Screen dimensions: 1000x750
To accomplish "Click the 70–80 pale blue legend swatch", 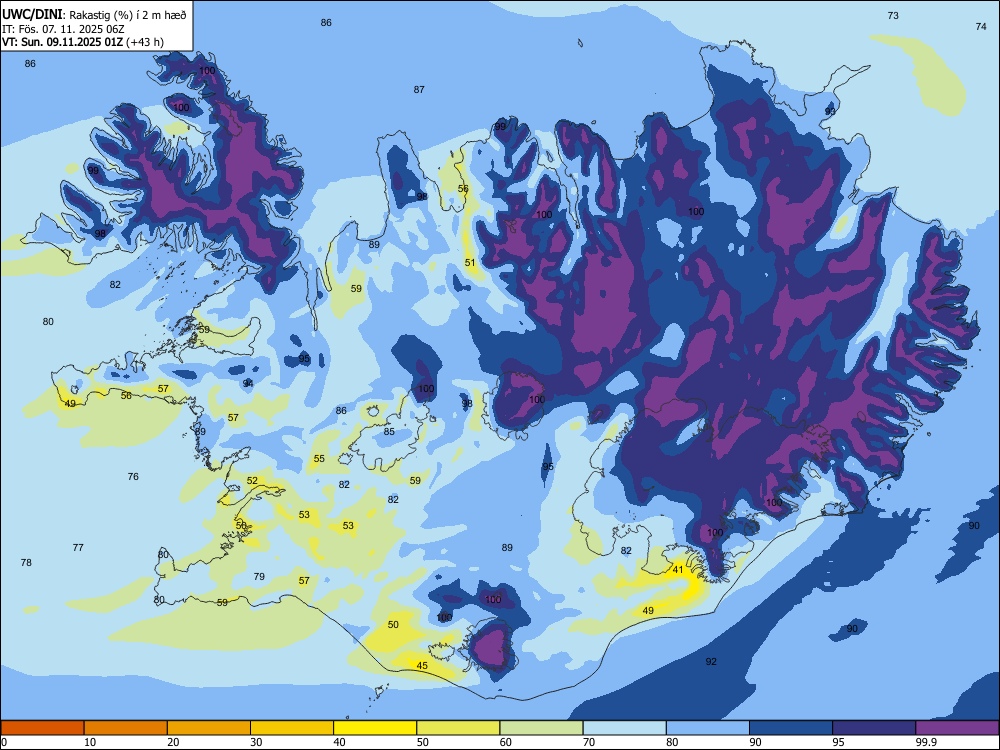I will tap(624, 728).
